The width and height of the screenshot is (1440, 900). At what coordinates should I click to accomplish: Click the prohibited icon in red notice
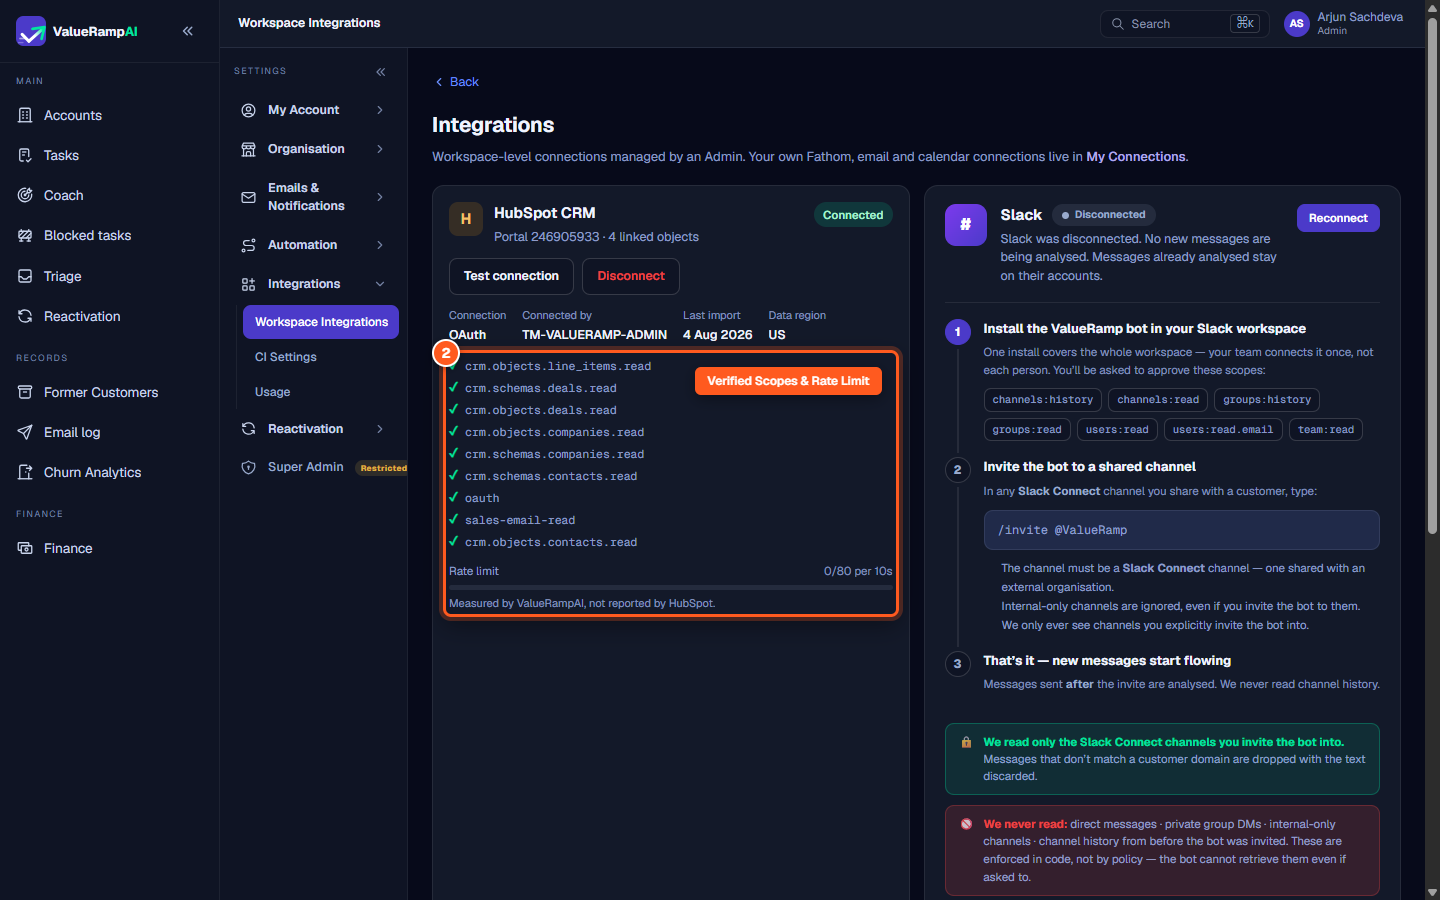pyautogui.click(x=966, y=824)
